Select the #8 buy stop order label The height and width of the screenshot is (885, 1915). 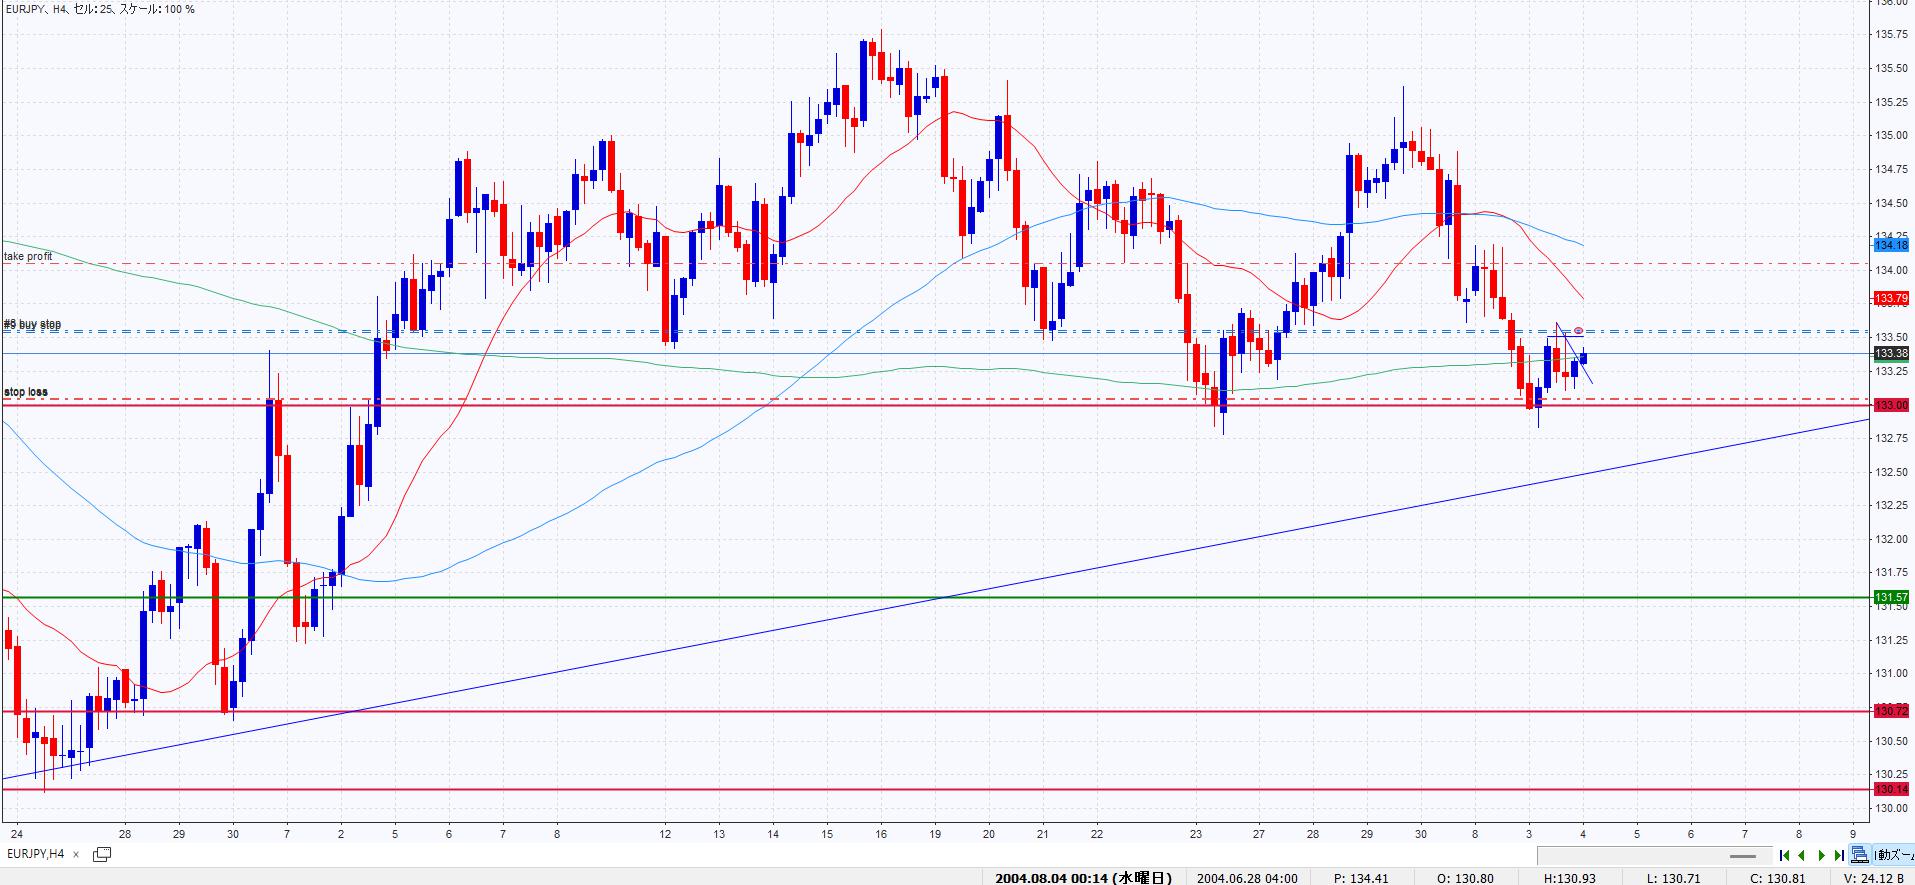32,325
